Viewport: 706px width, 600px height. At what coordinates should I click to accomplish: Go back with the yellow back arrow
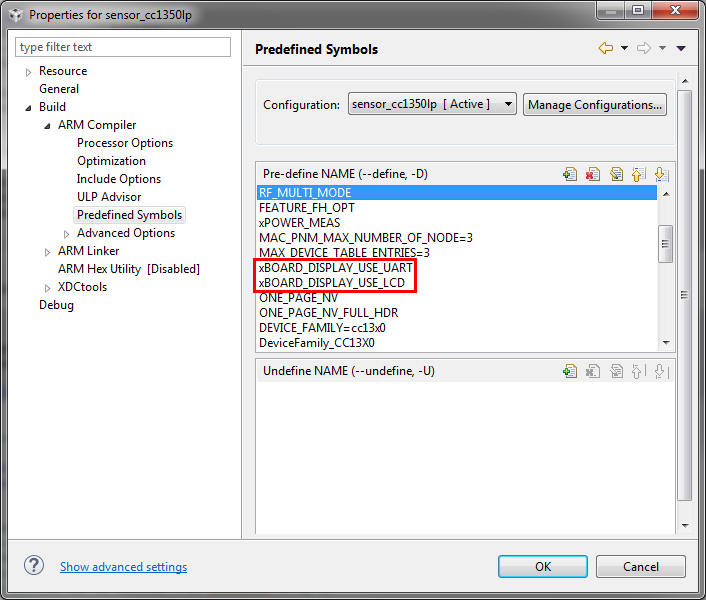pyautogui.click(x=606, y=48)
